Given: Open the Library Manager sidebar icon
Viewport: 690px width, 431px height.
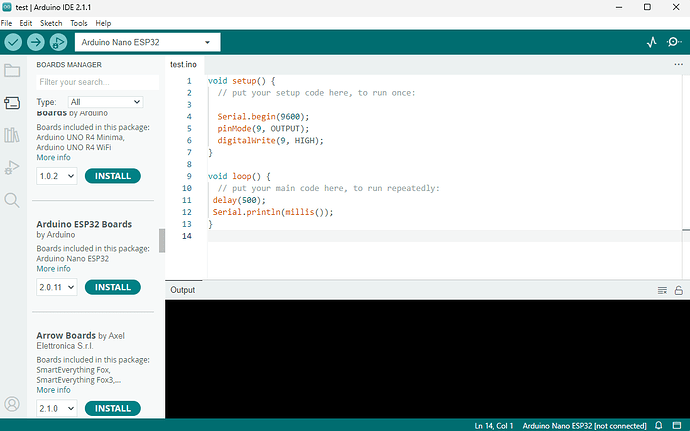Looking at the screenshot, I should (12, 135).
